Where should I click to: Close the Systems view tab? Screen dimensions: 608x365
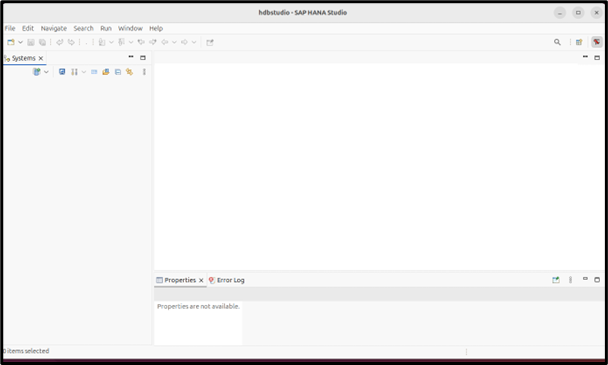pos(41,58)
